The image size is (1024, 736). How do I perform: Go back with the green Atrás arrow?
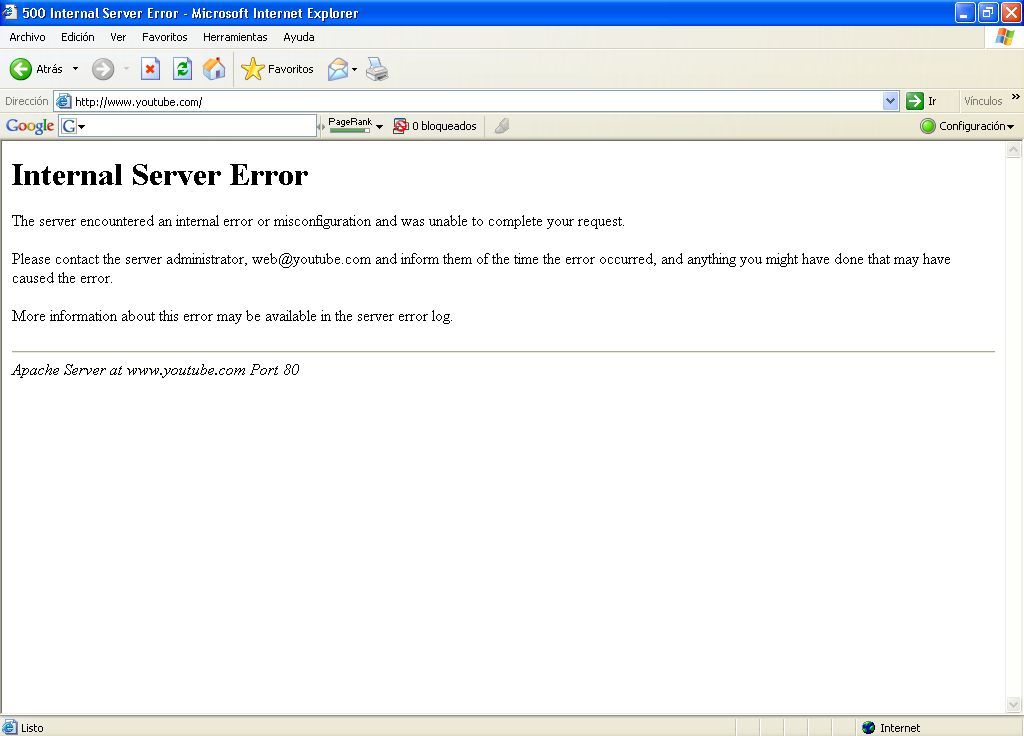click(21, 69)
